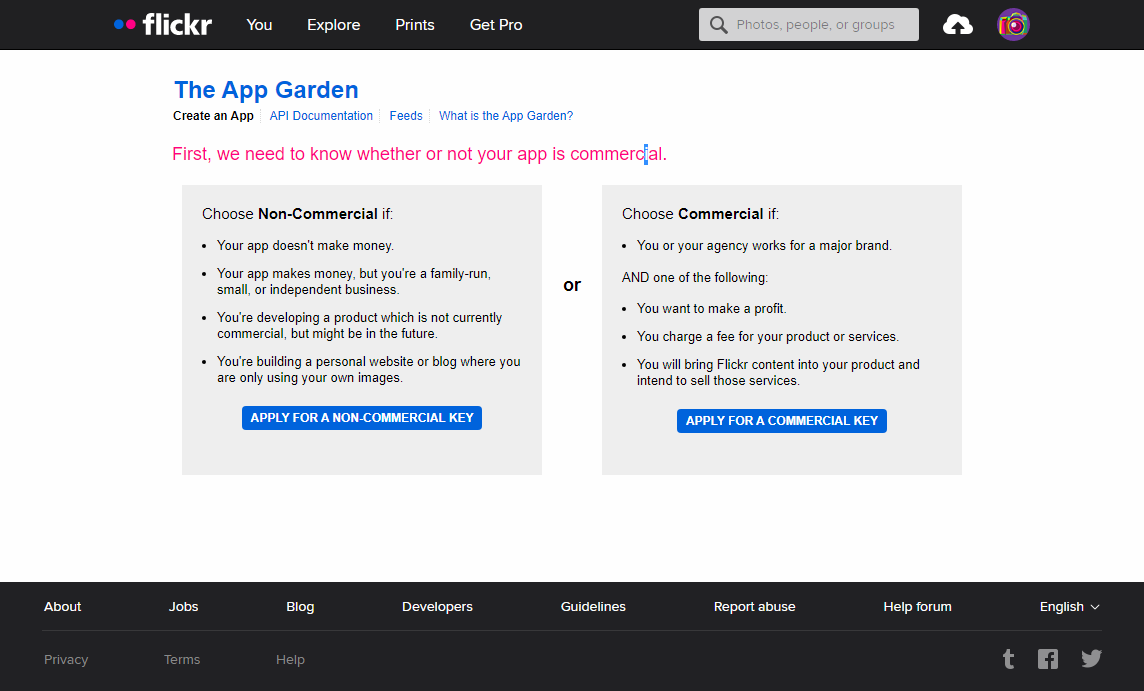Click the text "Your app doesn't make money."

(x=305, y=246)
